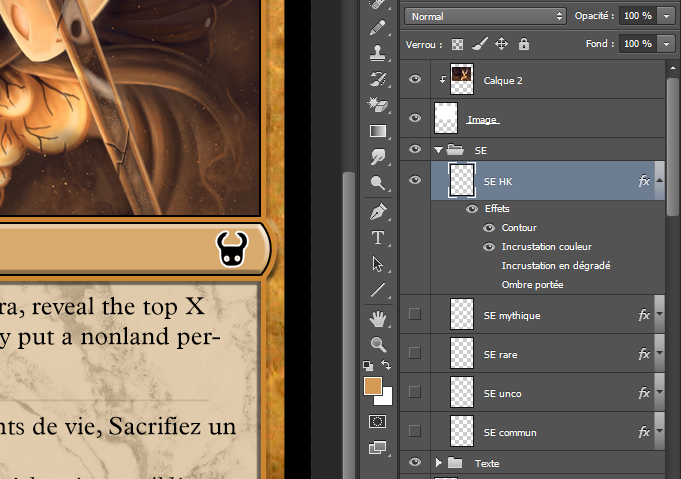The width and height of the screenshot is (681, 479).
Task: Open the Normal blend mode dropdown
Action: pos(486,16)
